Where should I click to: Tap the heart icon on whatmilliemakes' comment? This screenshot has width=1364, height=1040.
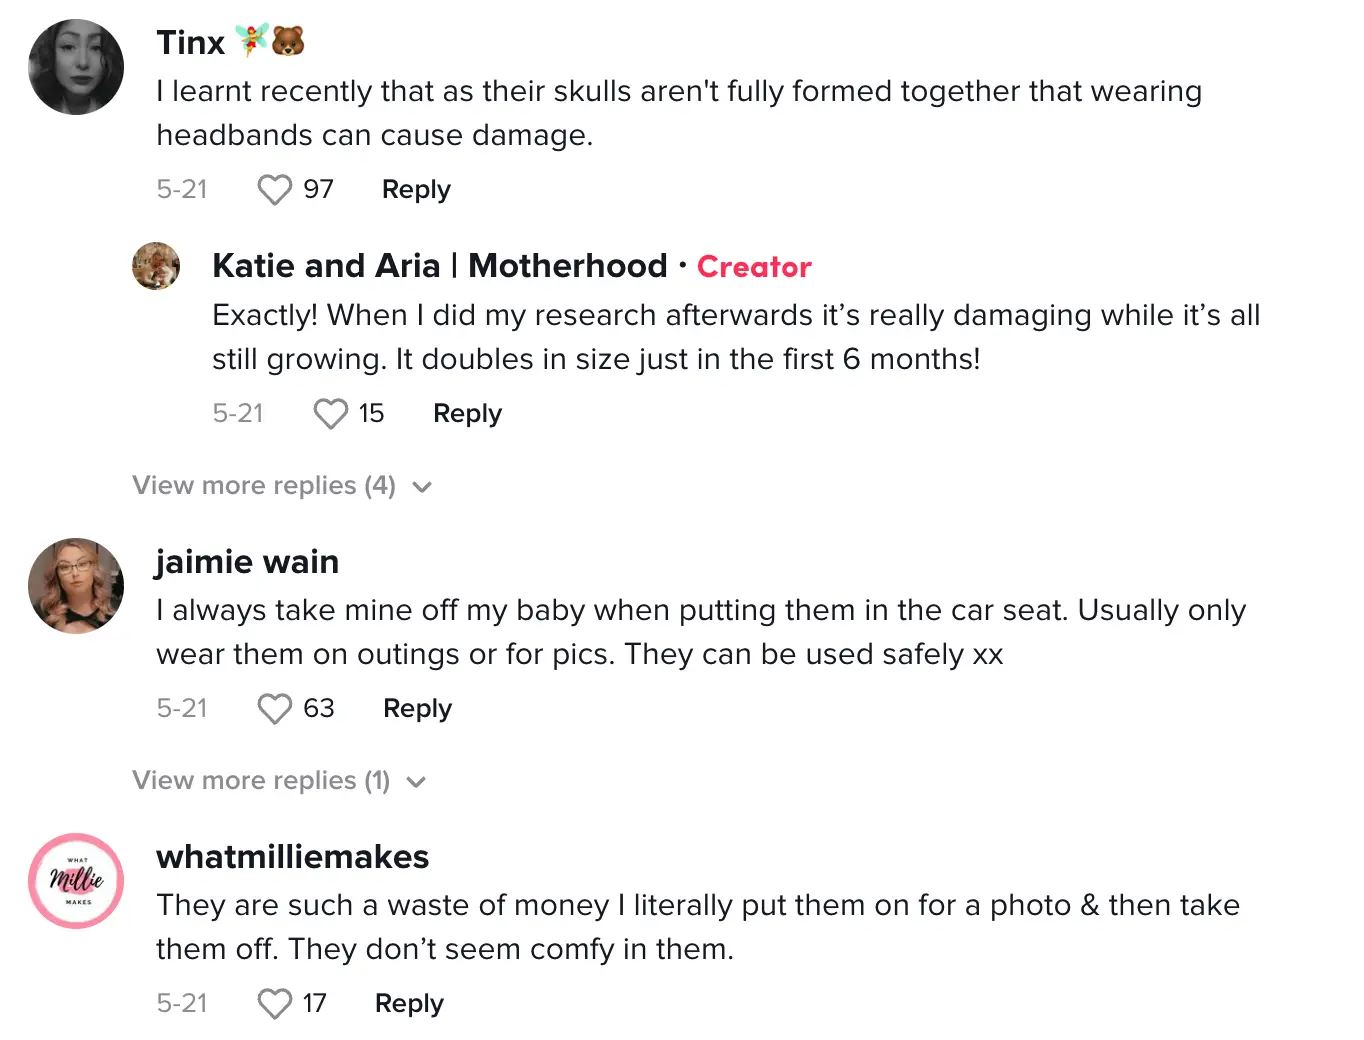273,1003
